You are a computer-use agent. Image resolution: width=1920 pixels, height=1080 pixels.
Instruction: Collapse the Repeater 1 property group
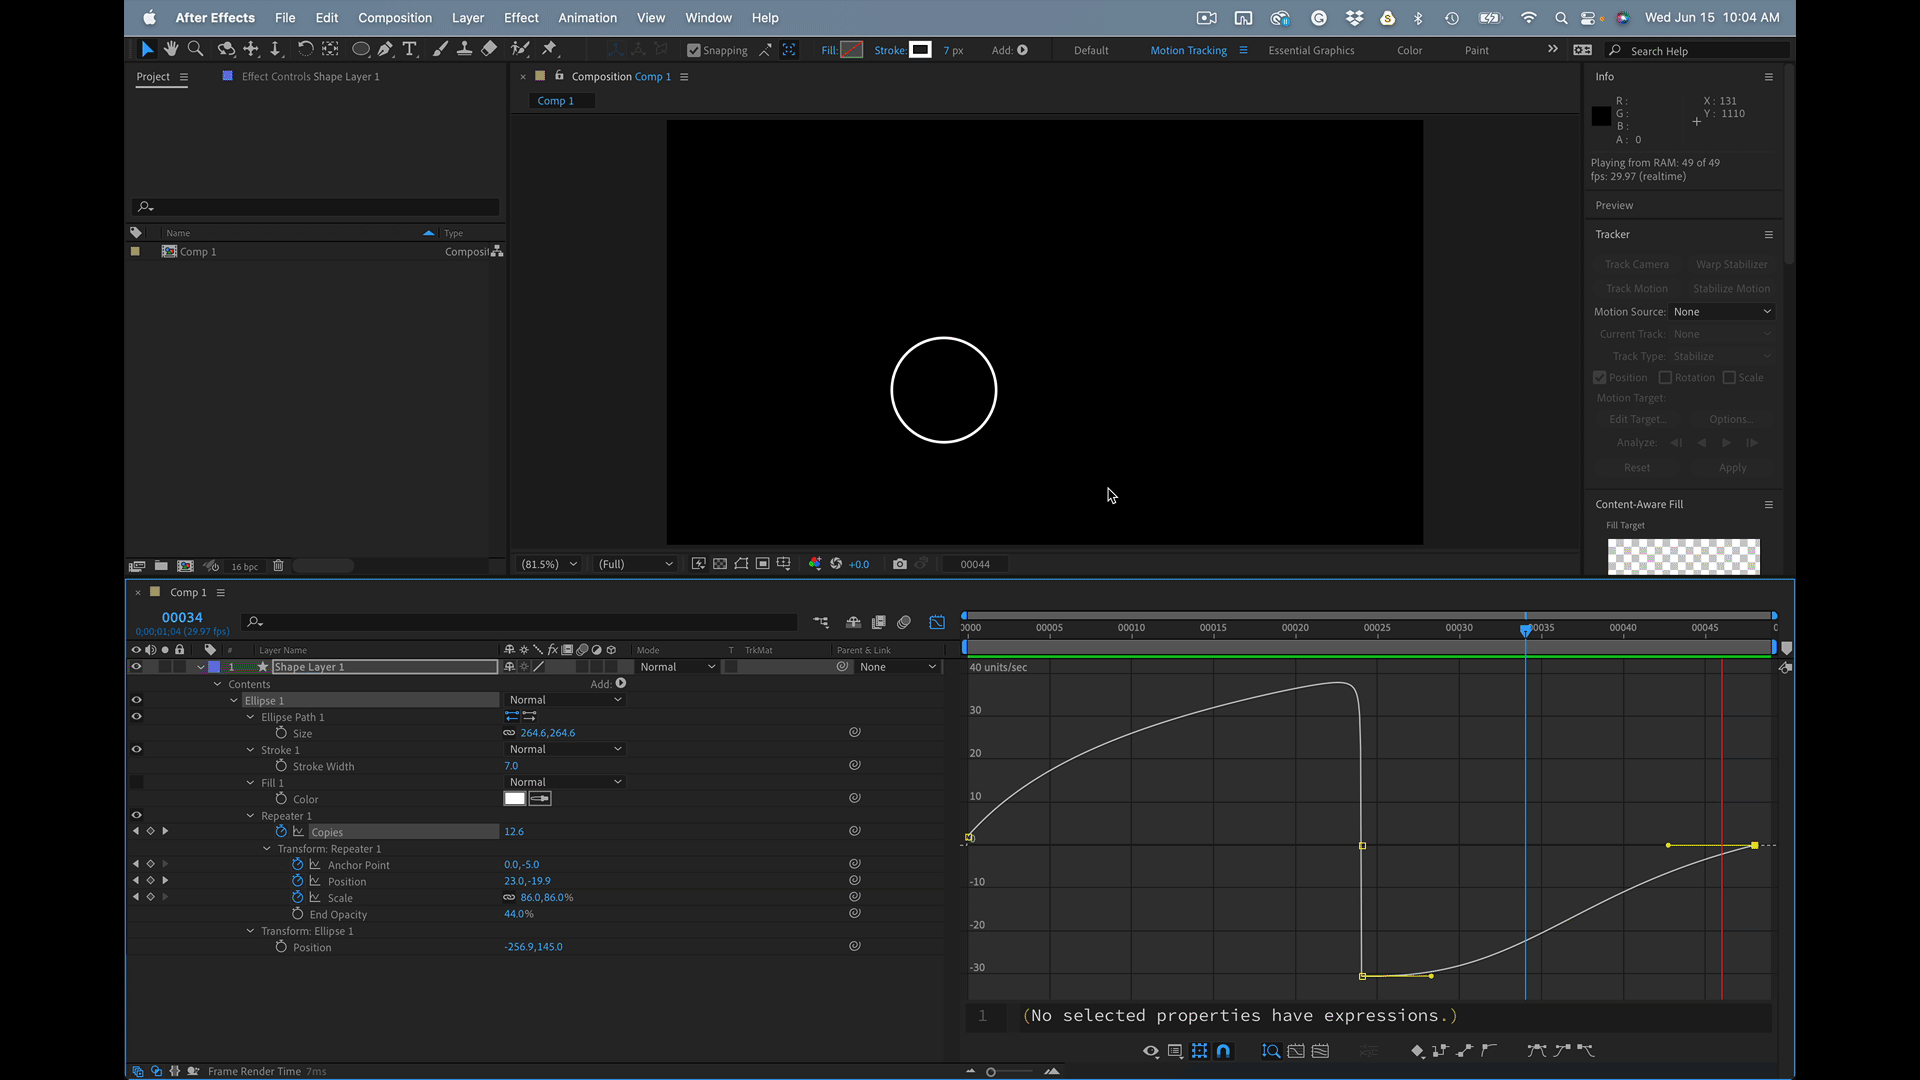click(x=251, y=816)
